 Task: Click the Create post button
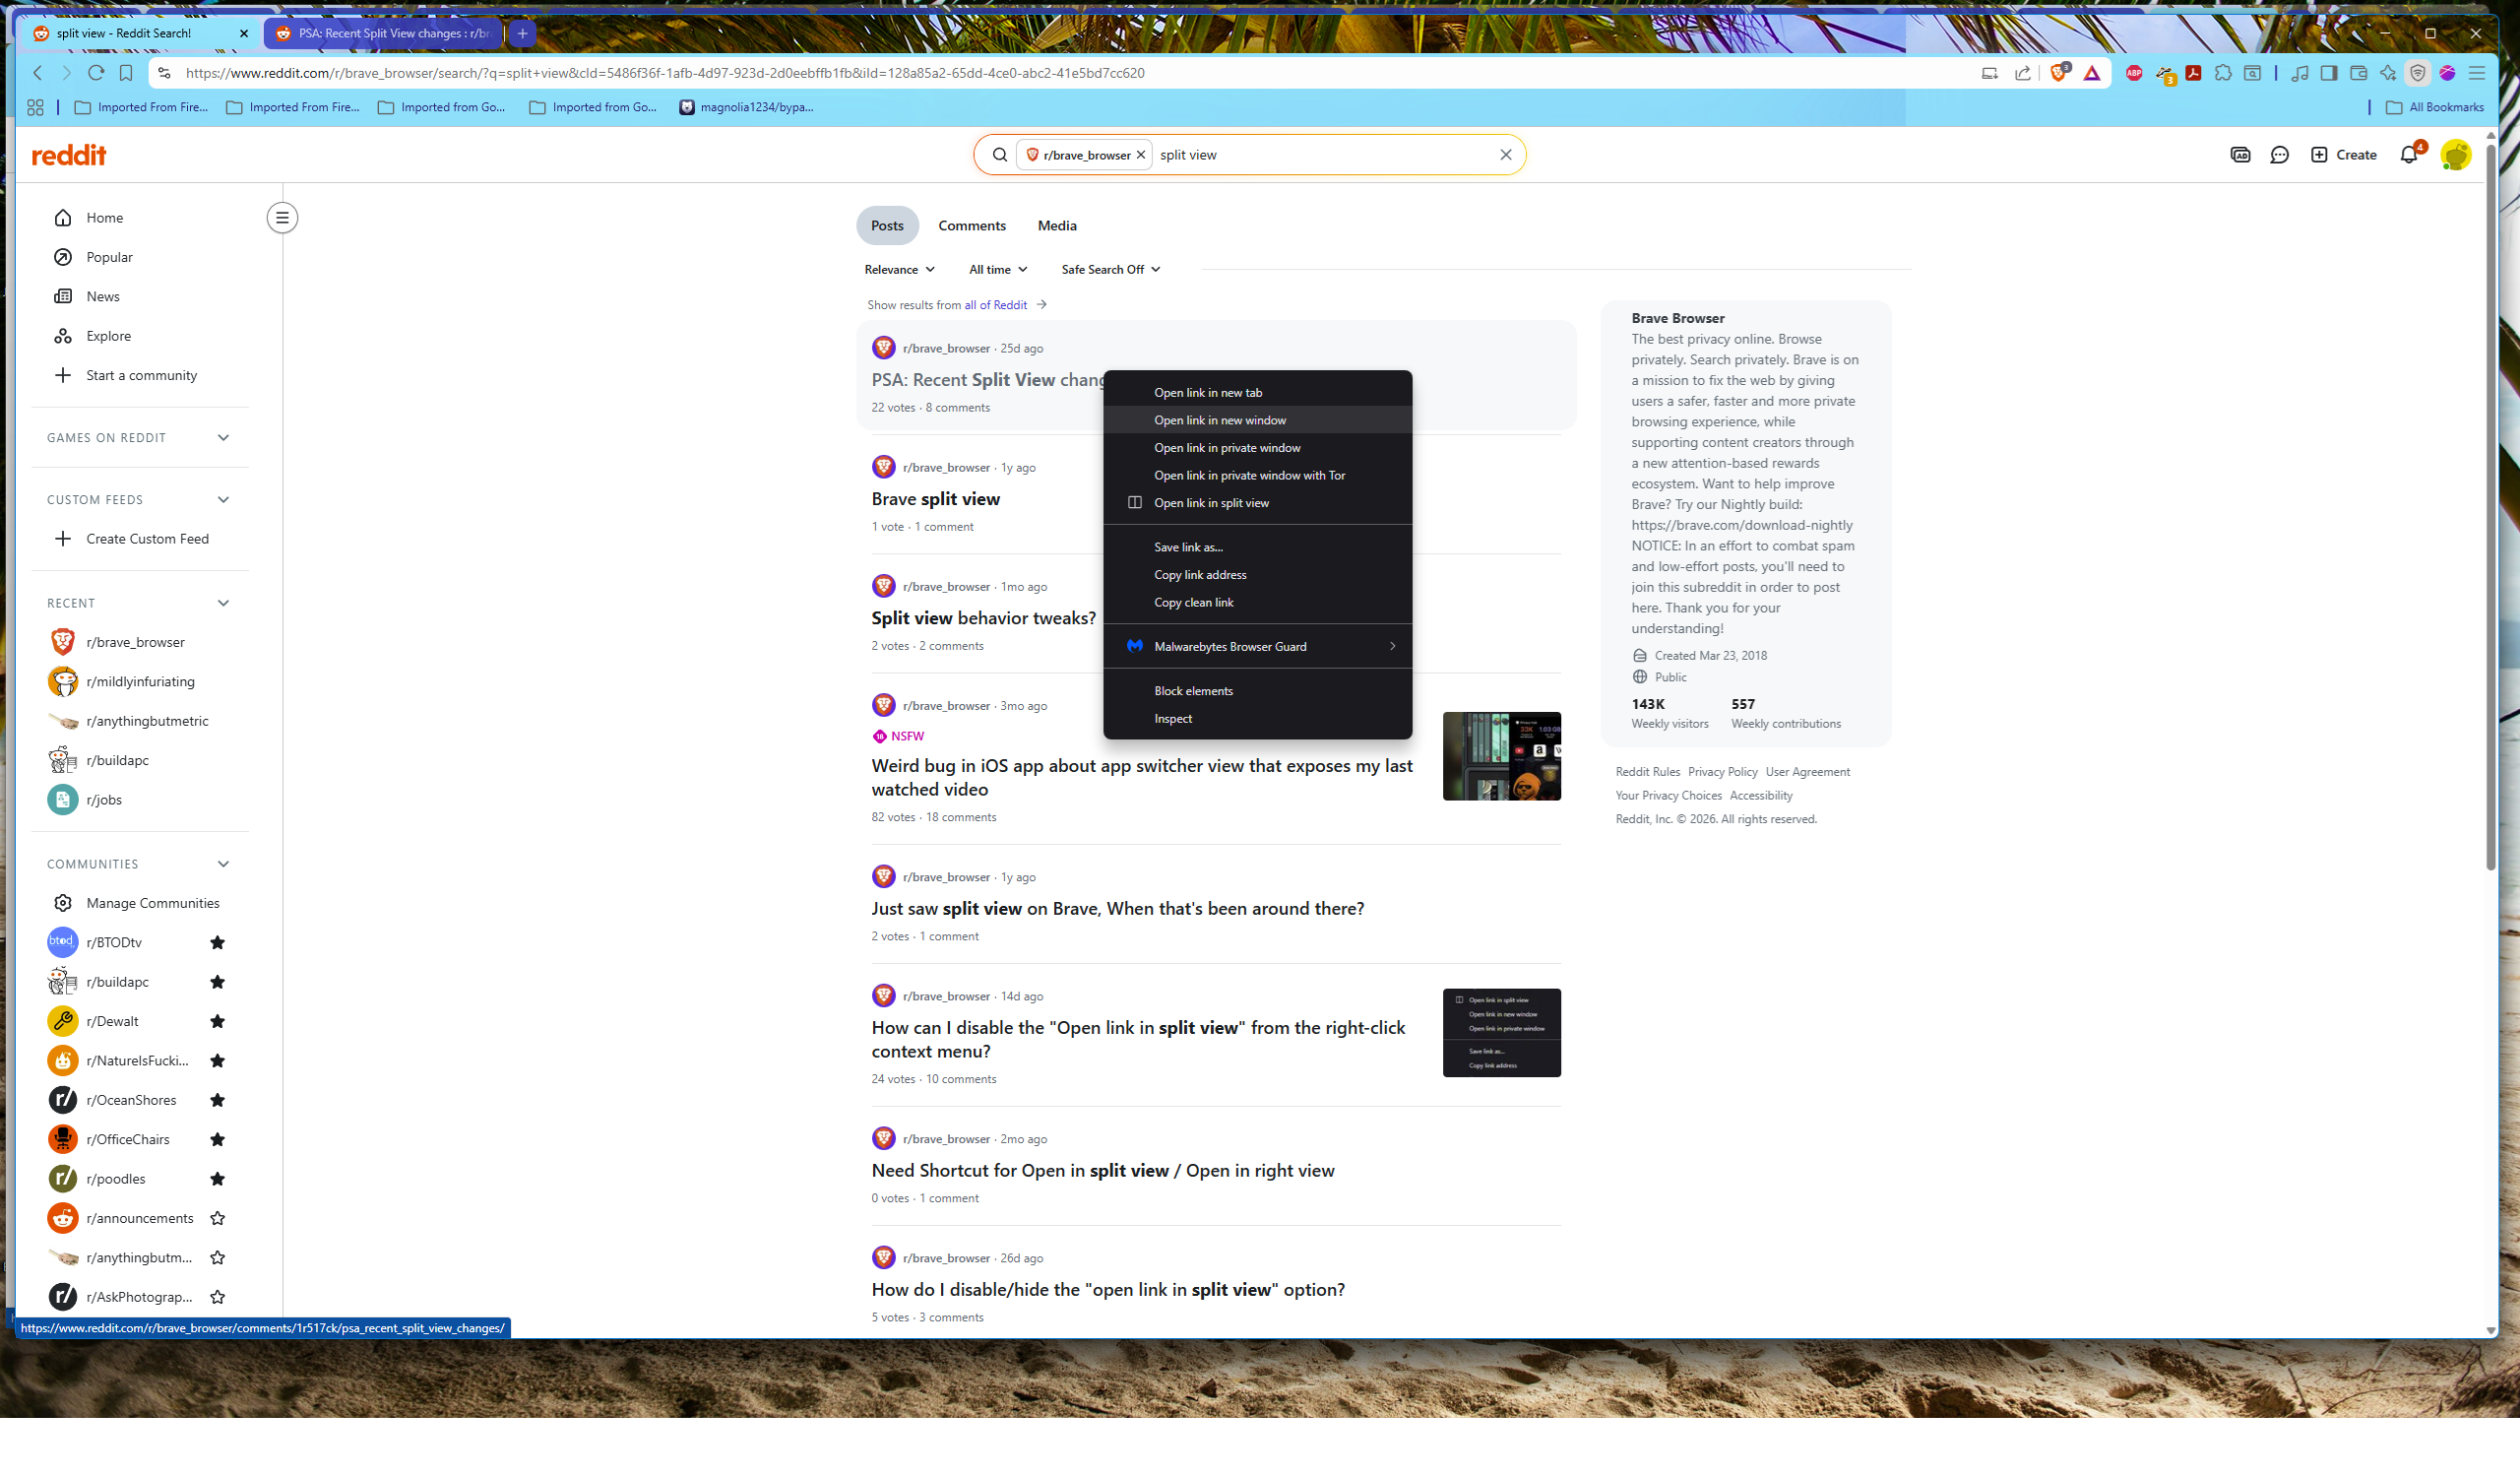[x=2343, y=155]
